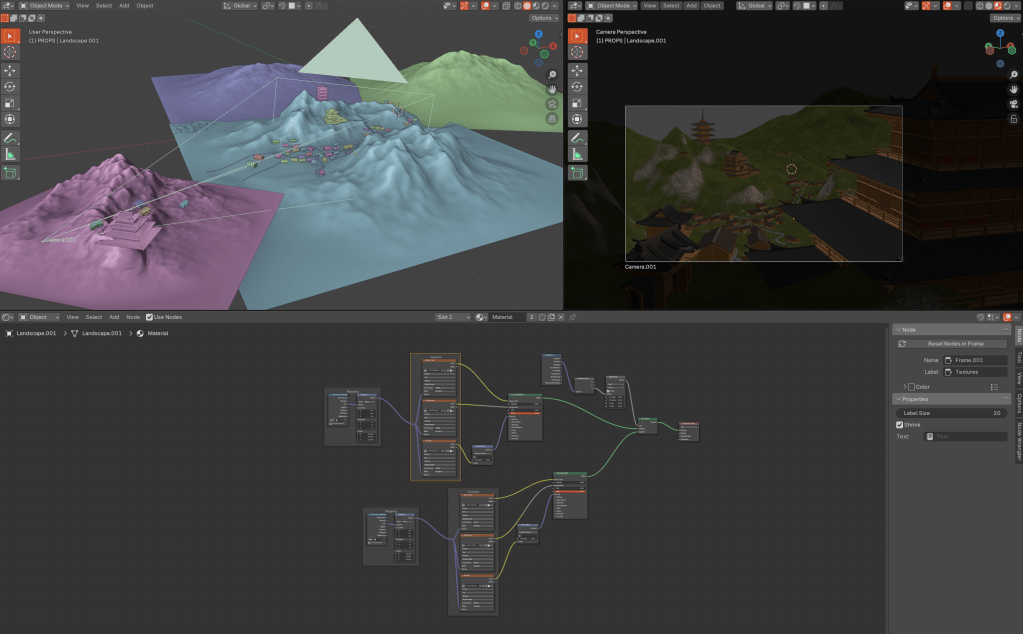
Task: Click the Label Size value field
Action: click(951, 412)
